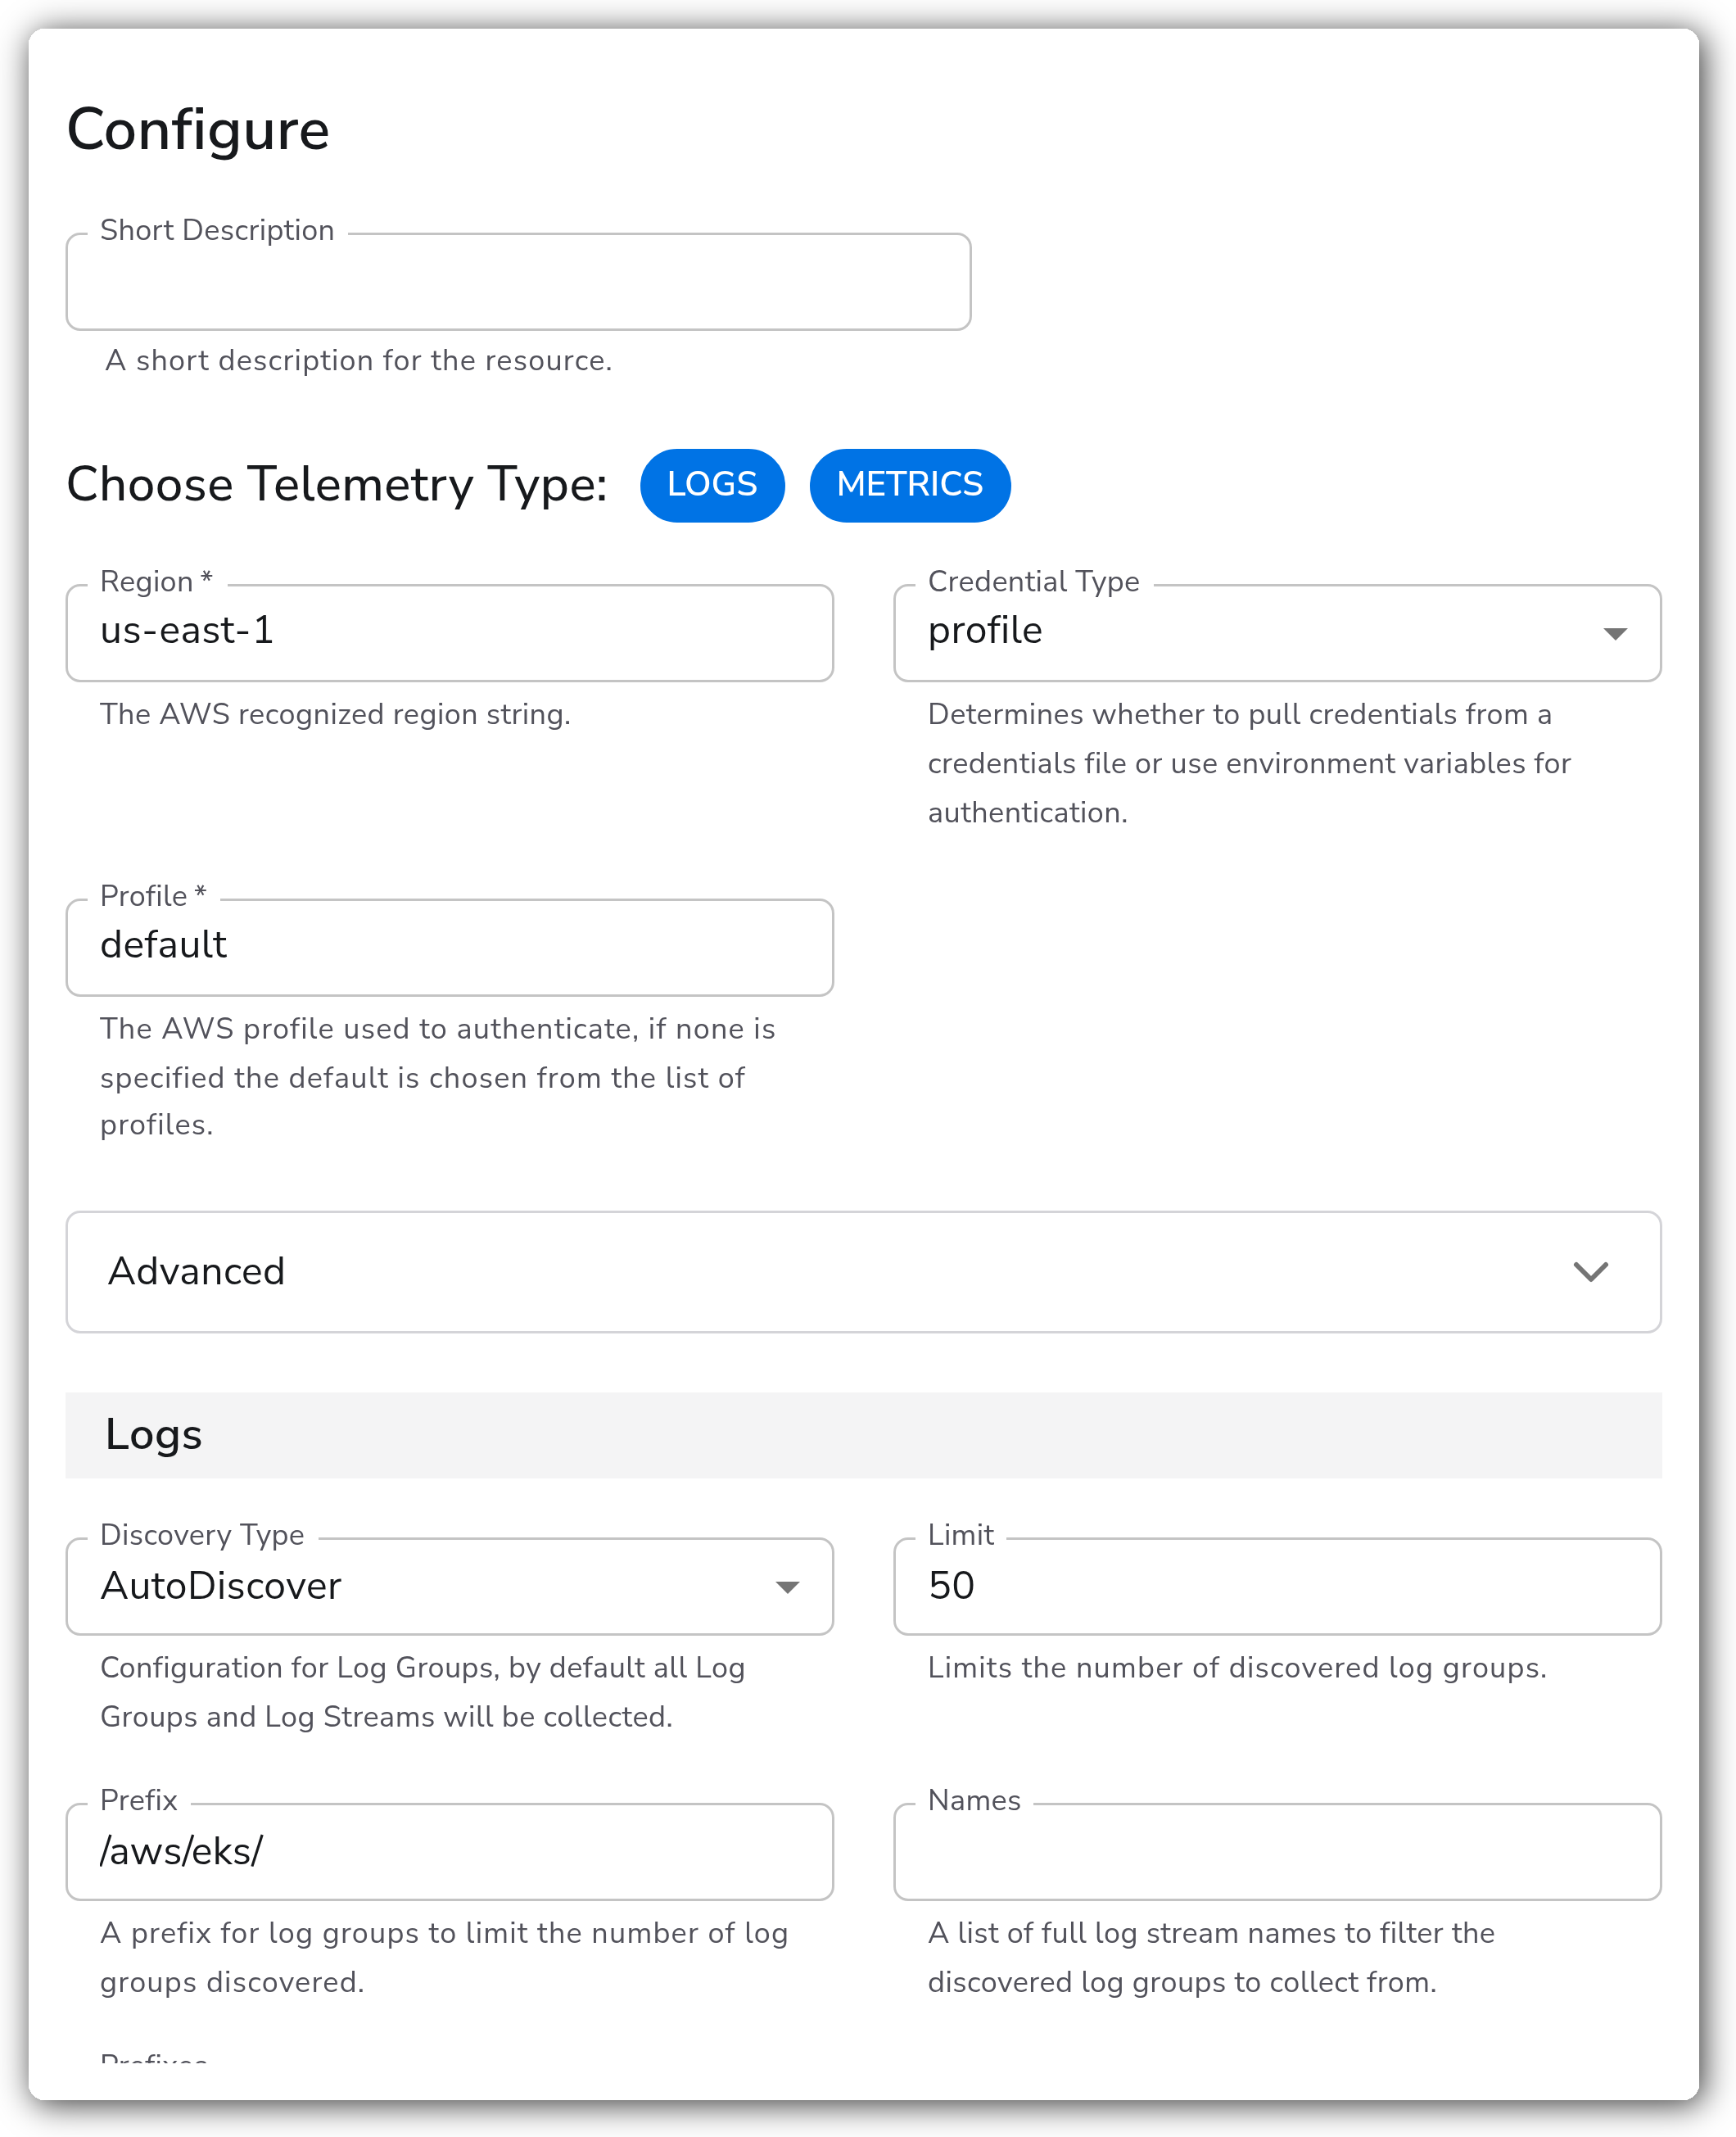The height and width of the screenshot is (2137, 1736).
Task: Click the Prefix field with /aws/eks/
Action: [x=450, y=1852]
